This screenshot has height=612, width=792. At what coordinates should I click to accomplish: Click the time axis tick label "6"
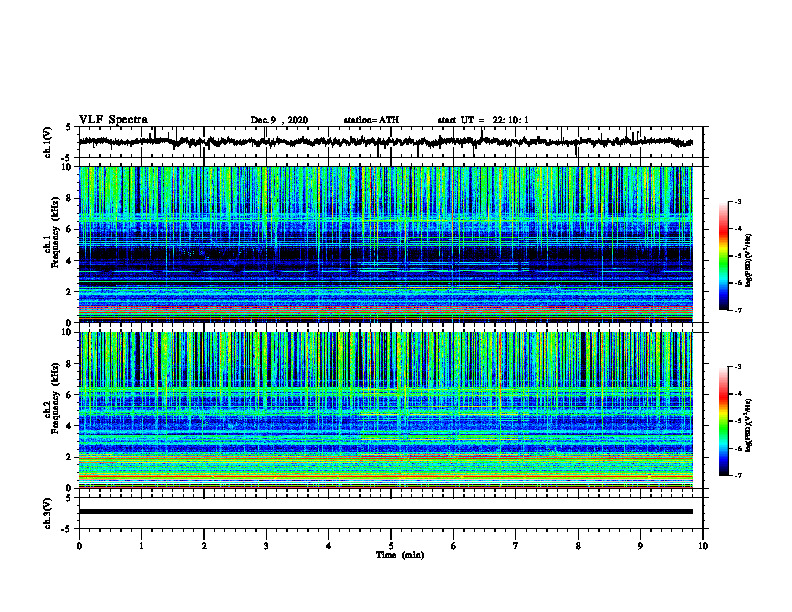[x=454, y=546]
